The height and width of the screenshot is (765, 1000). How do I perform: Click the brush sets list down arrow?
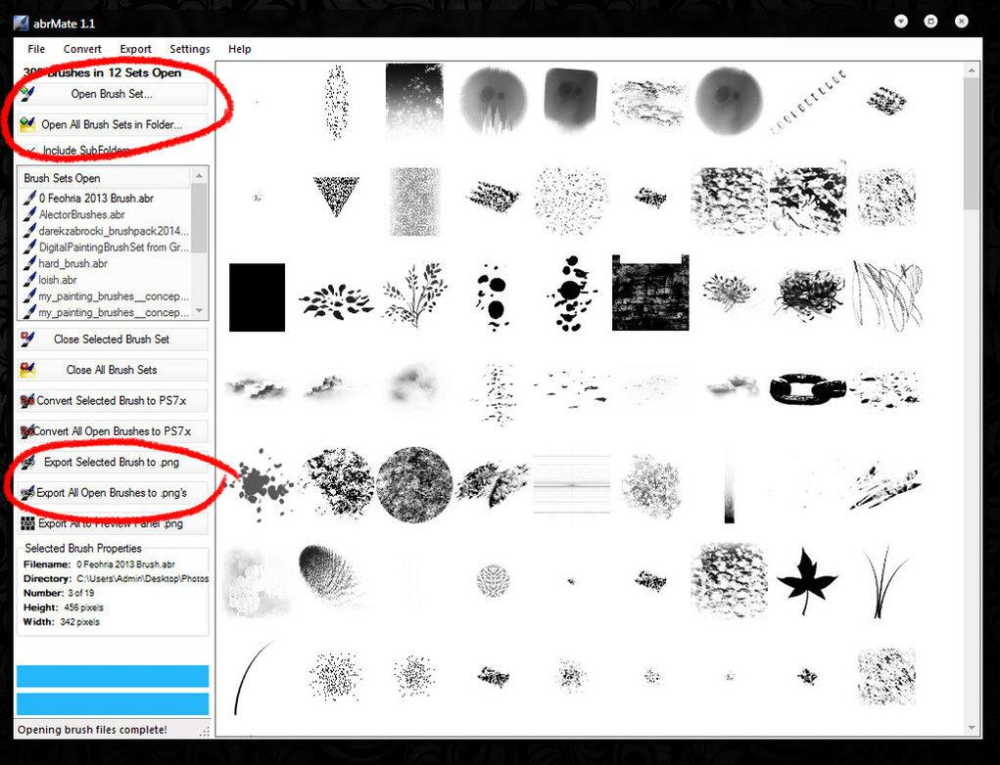click(200, 311)
